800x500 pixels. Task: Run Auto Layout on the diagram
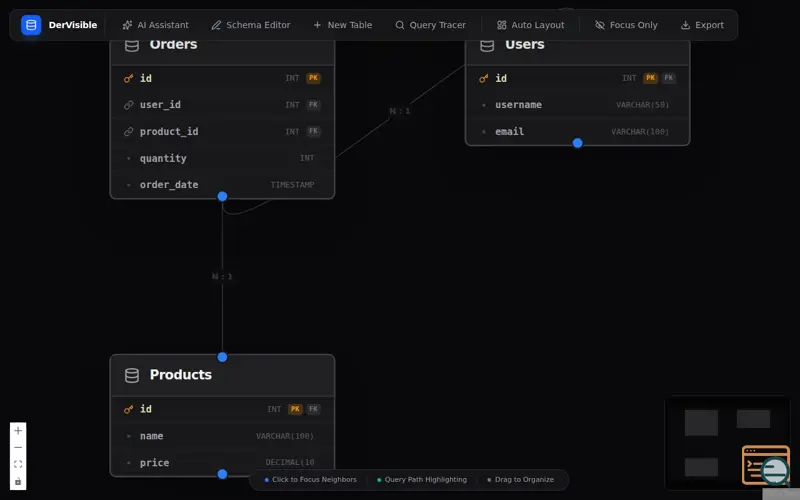coord(530,25)
